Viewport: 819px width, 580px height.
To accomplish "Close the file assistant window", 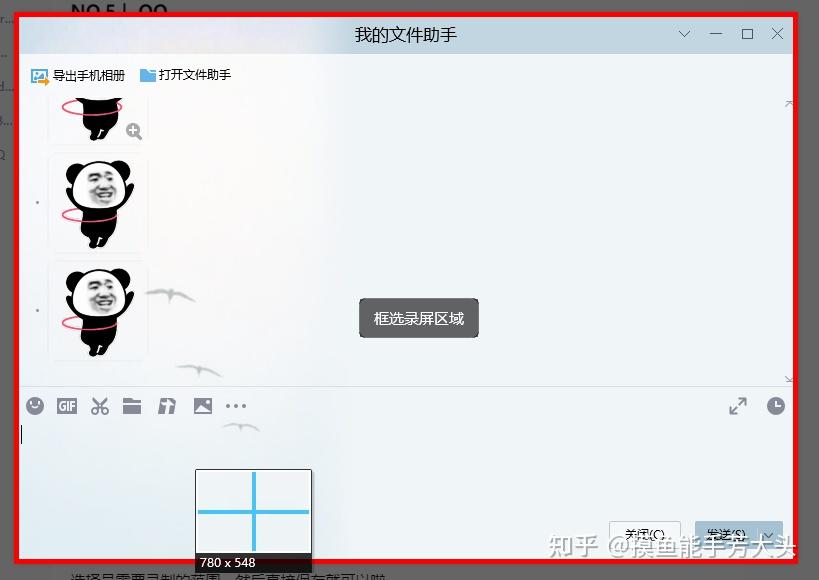I will pos(777,34).
